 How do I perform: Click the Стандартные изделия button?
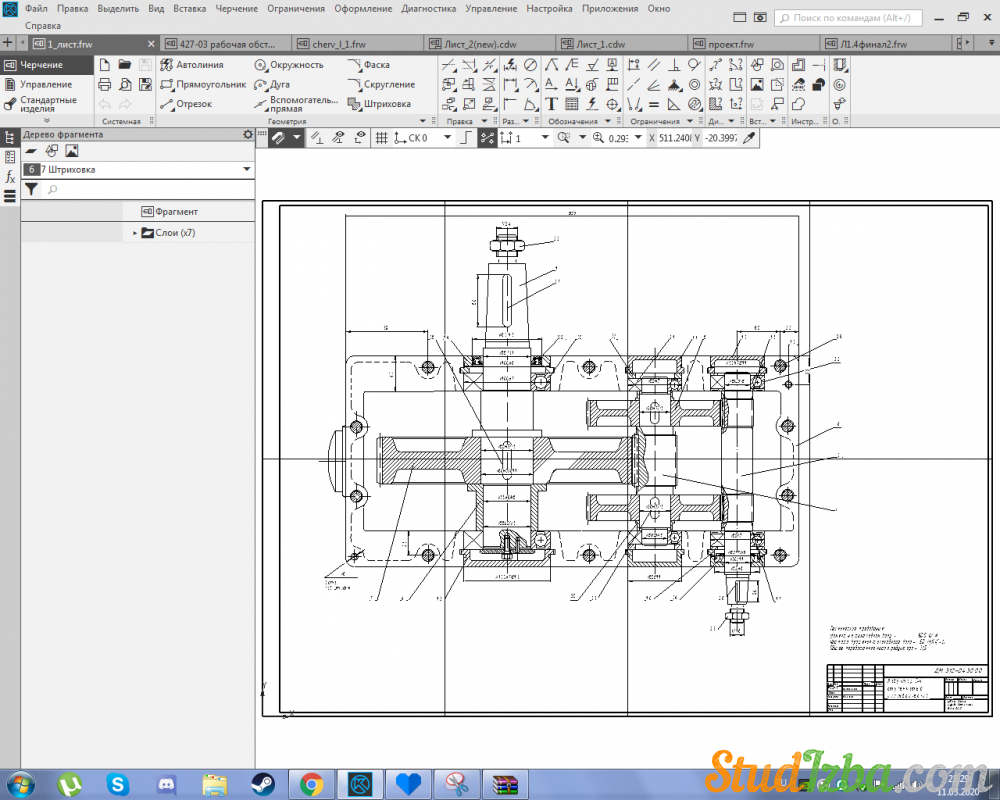[47, 105]
